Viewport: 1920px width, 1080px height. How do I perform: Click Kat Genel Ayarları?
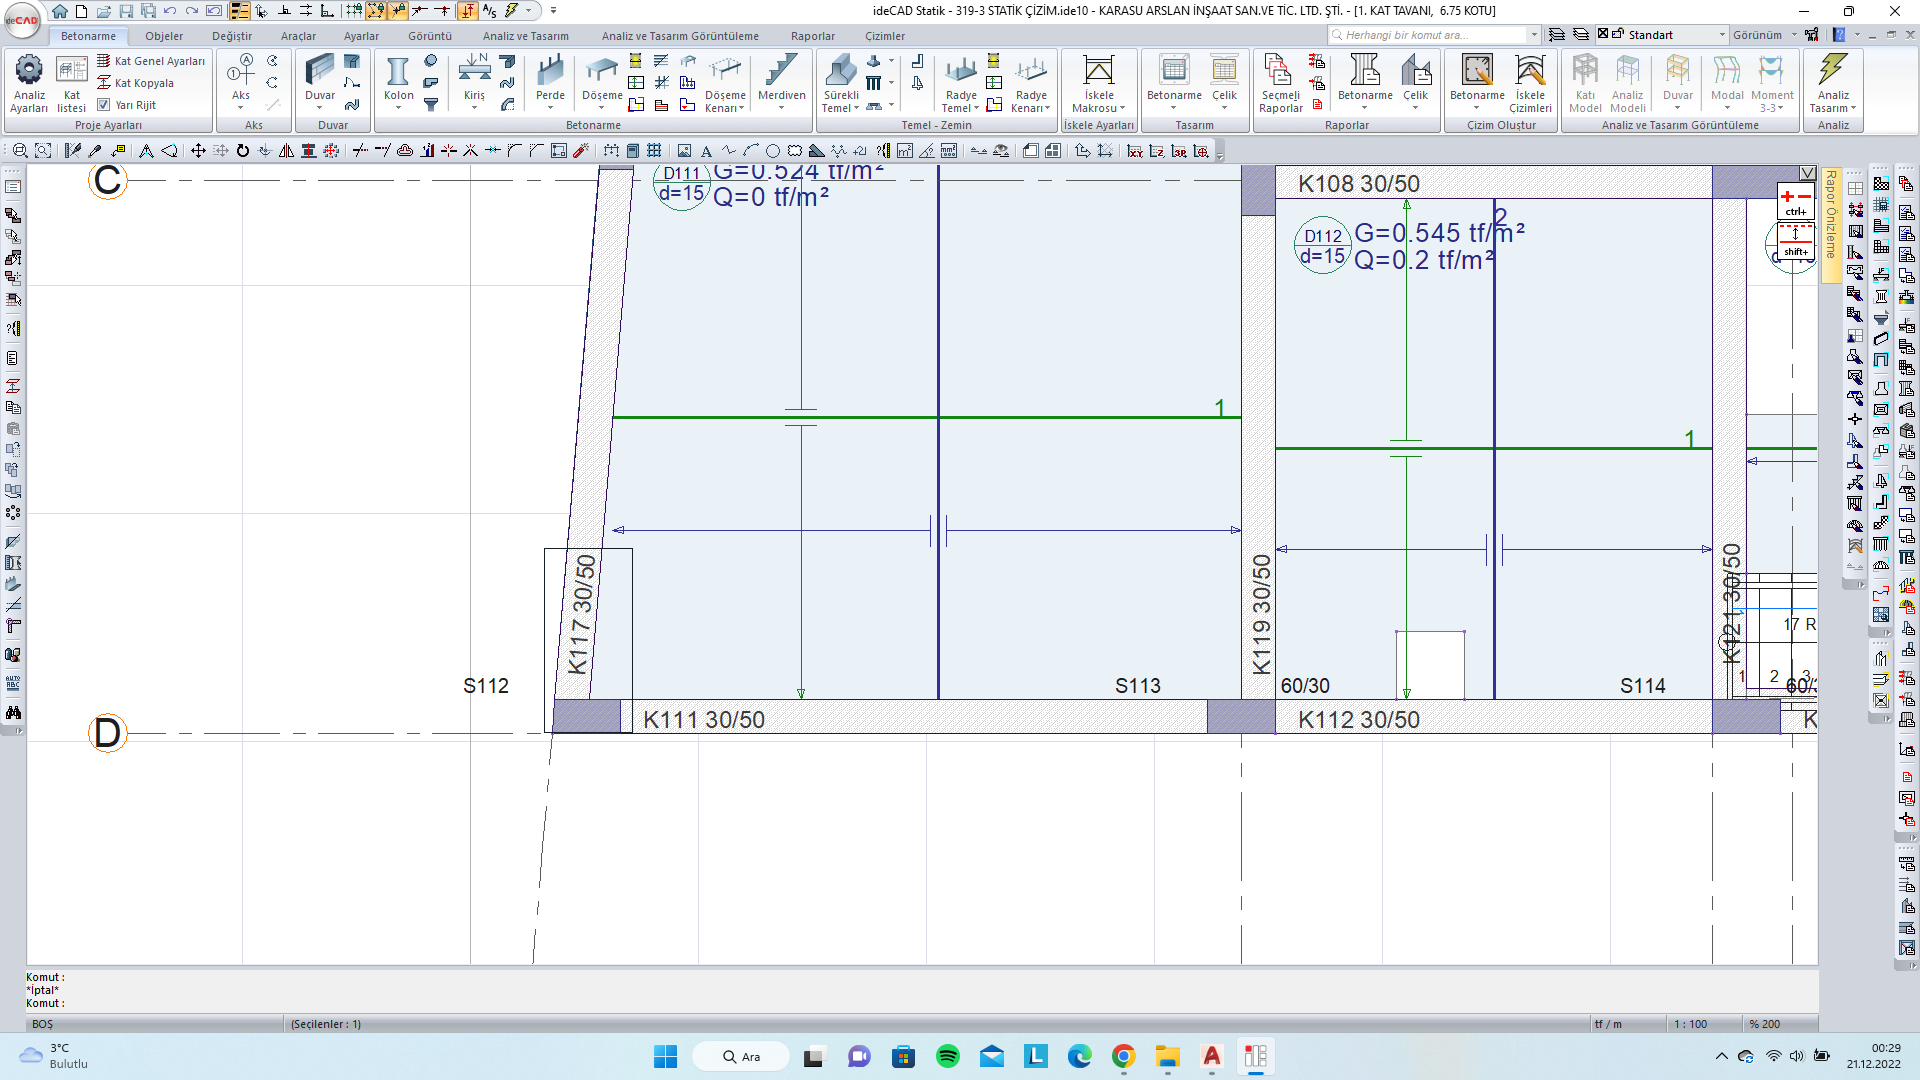(x=151, y=61)
